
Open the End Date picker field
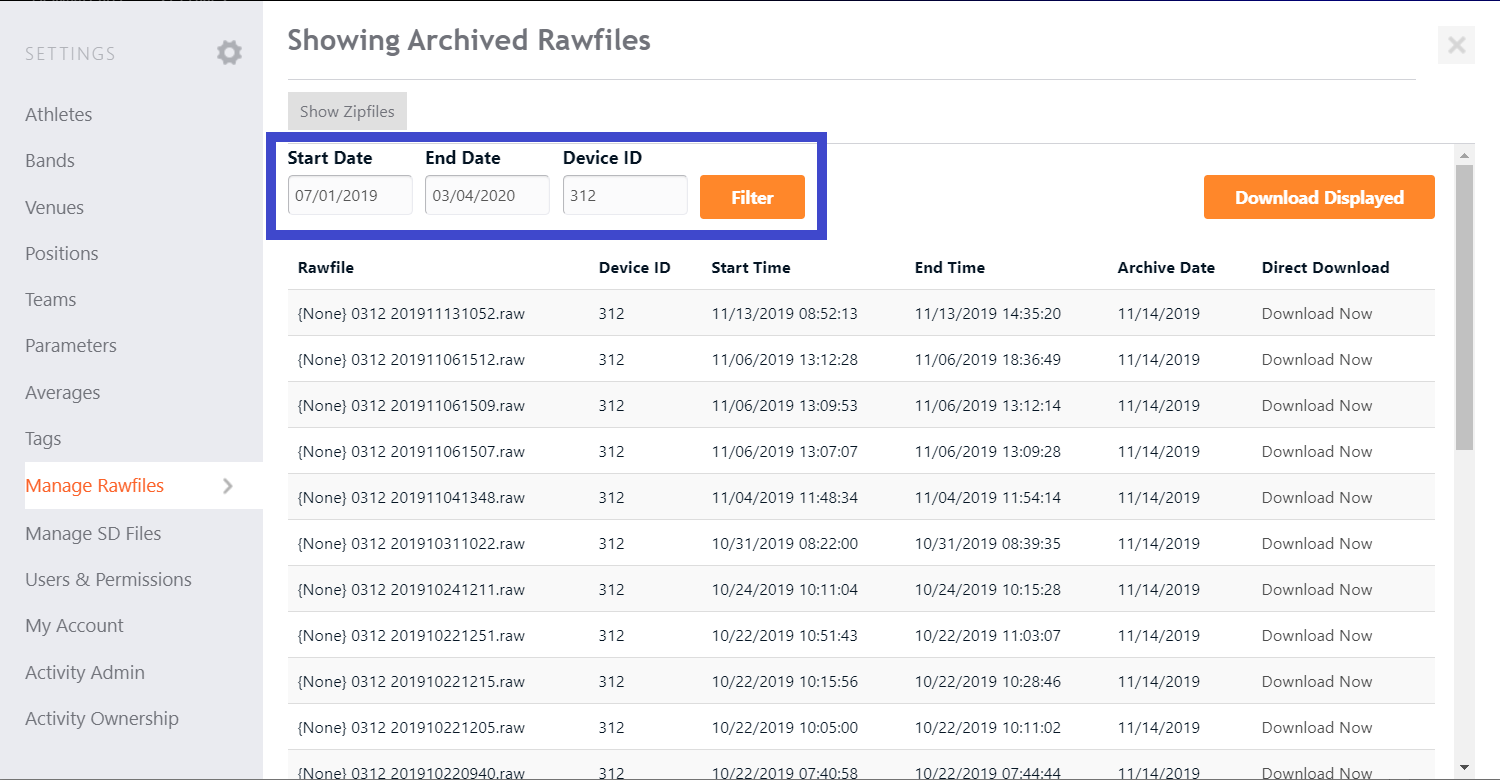(x=486, y=194)
